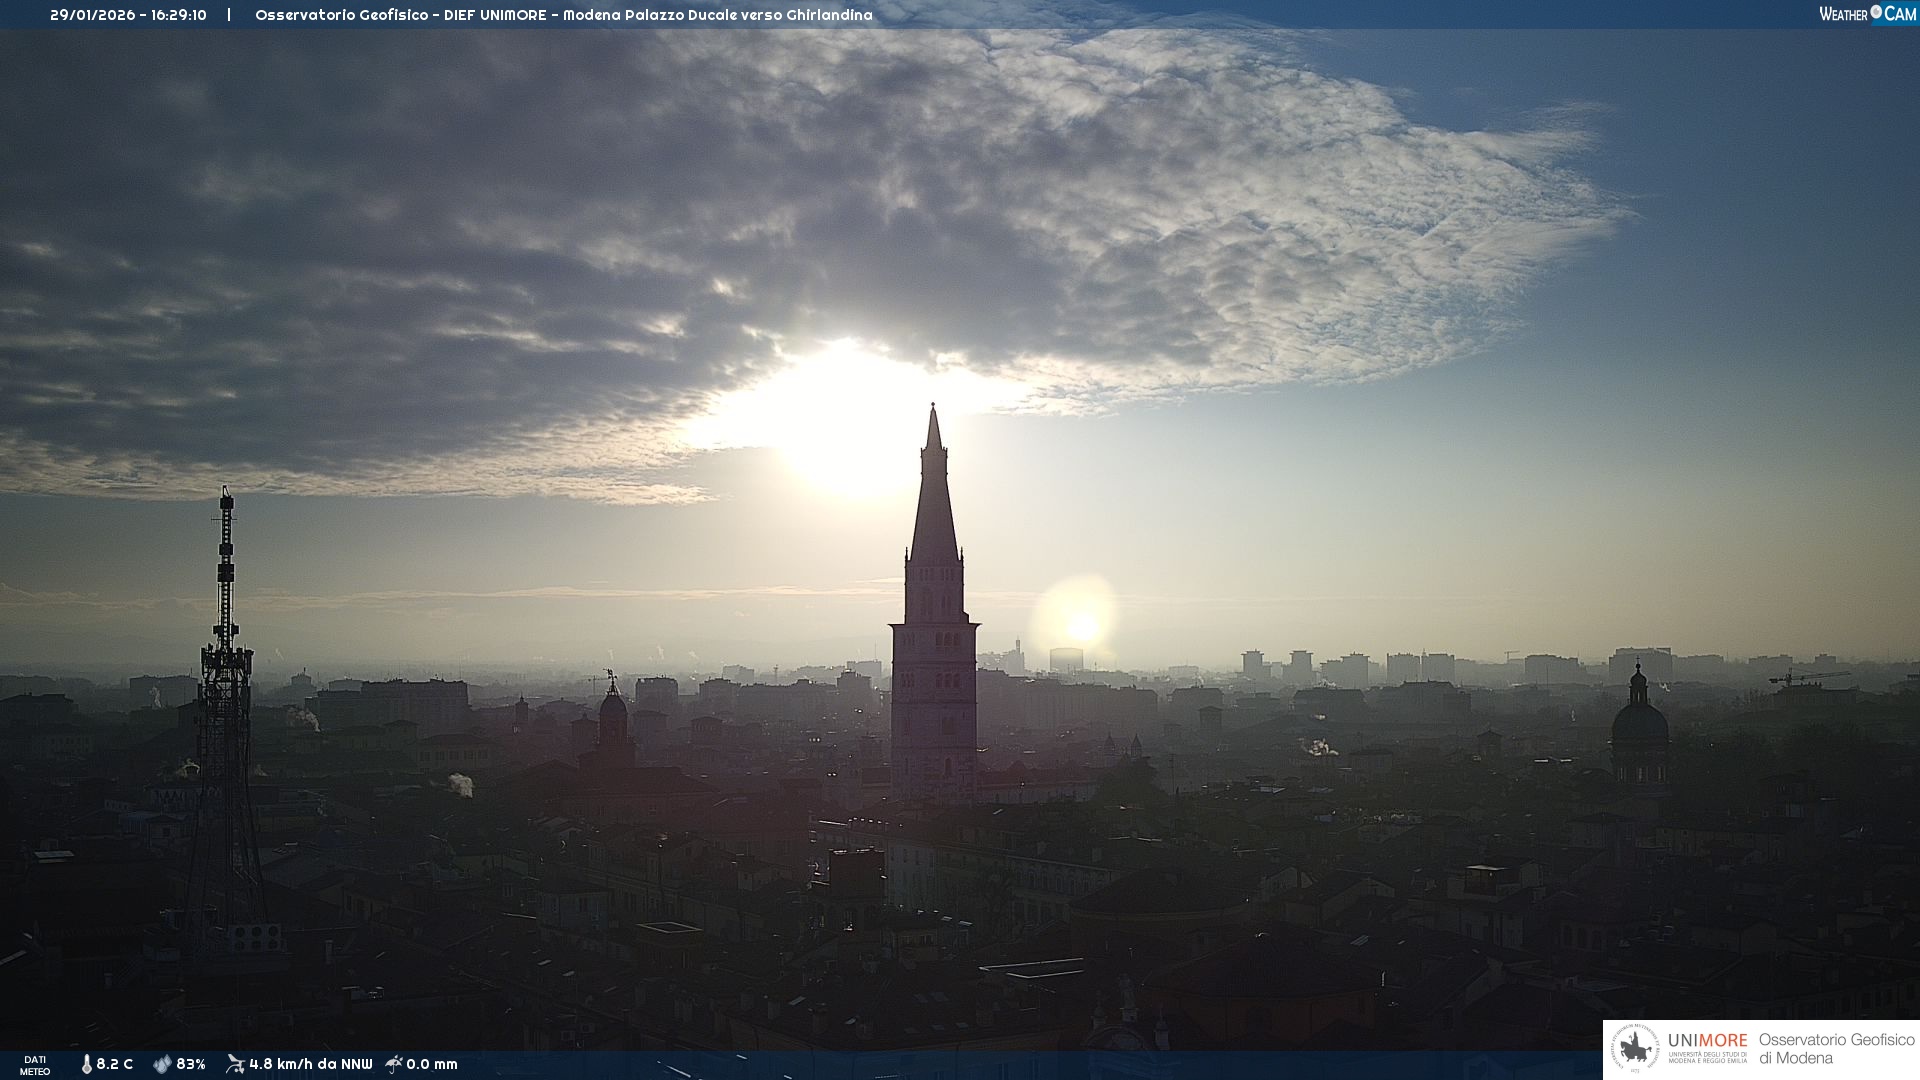Click the 16:29:10 timestamp
Image resolution: width=1920 pixels, height=1080 pixels.
pos(179,15)
